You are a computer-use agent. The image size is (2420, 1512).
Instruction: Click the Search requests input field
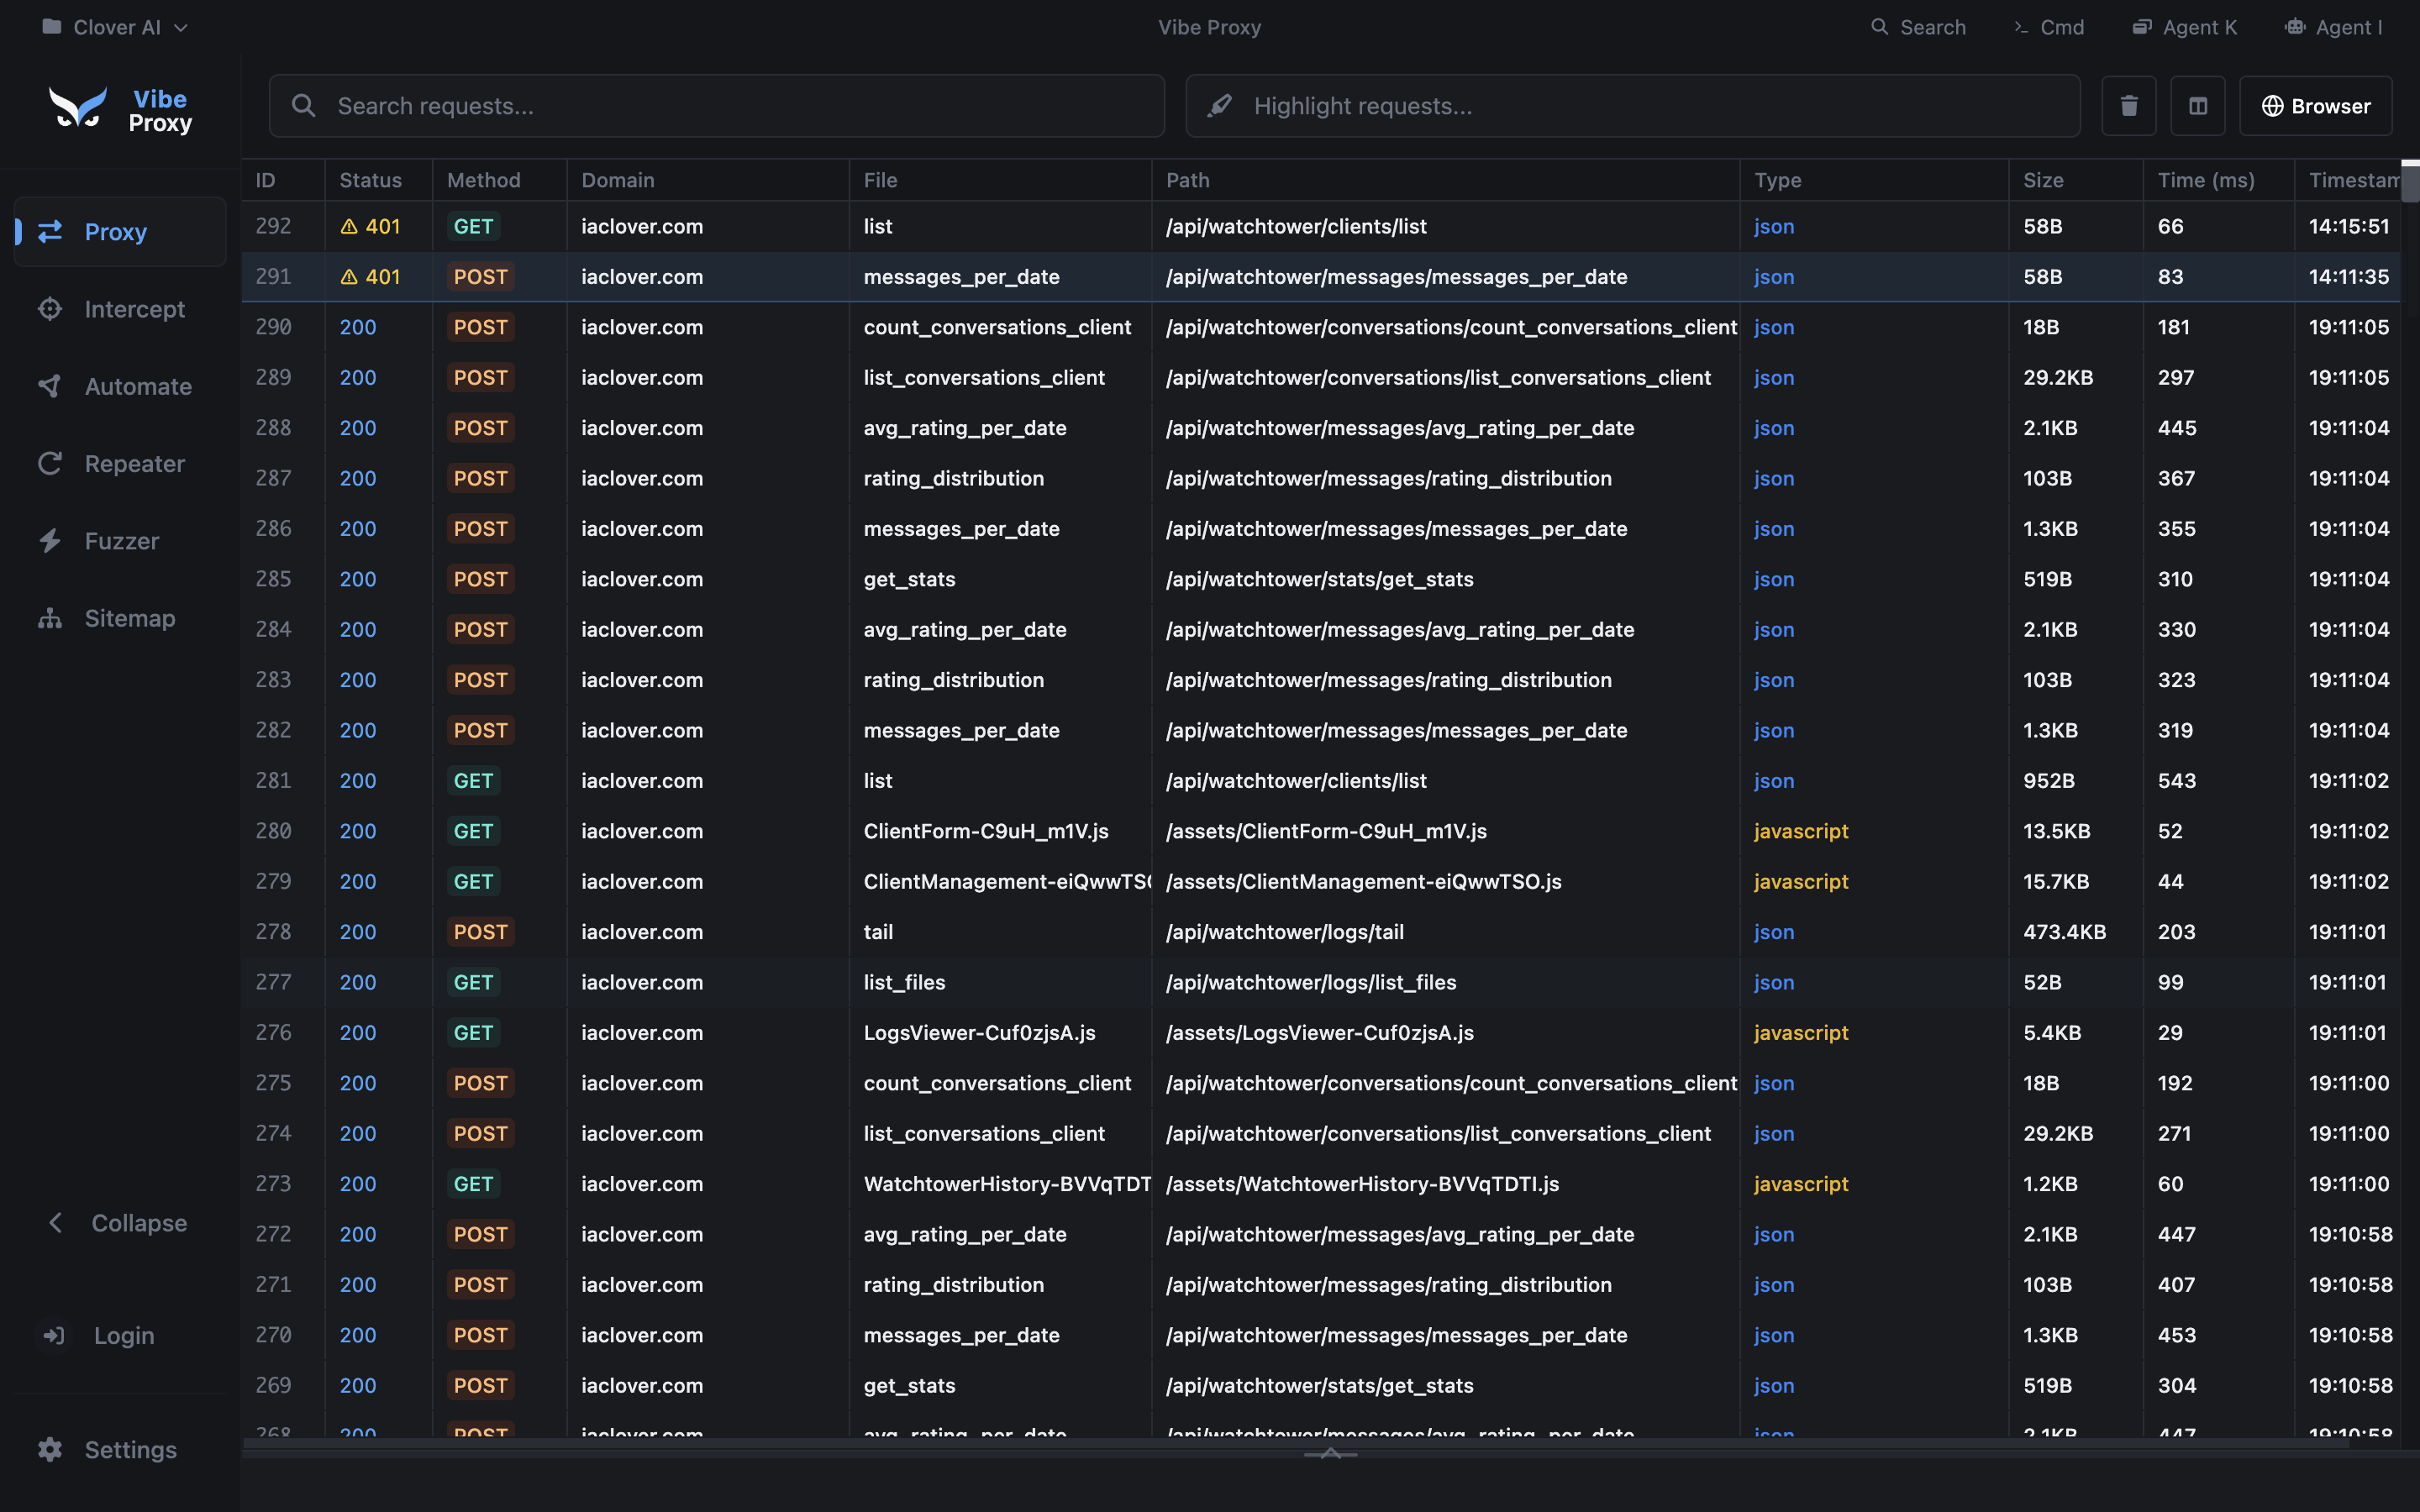tap(716, 105)
